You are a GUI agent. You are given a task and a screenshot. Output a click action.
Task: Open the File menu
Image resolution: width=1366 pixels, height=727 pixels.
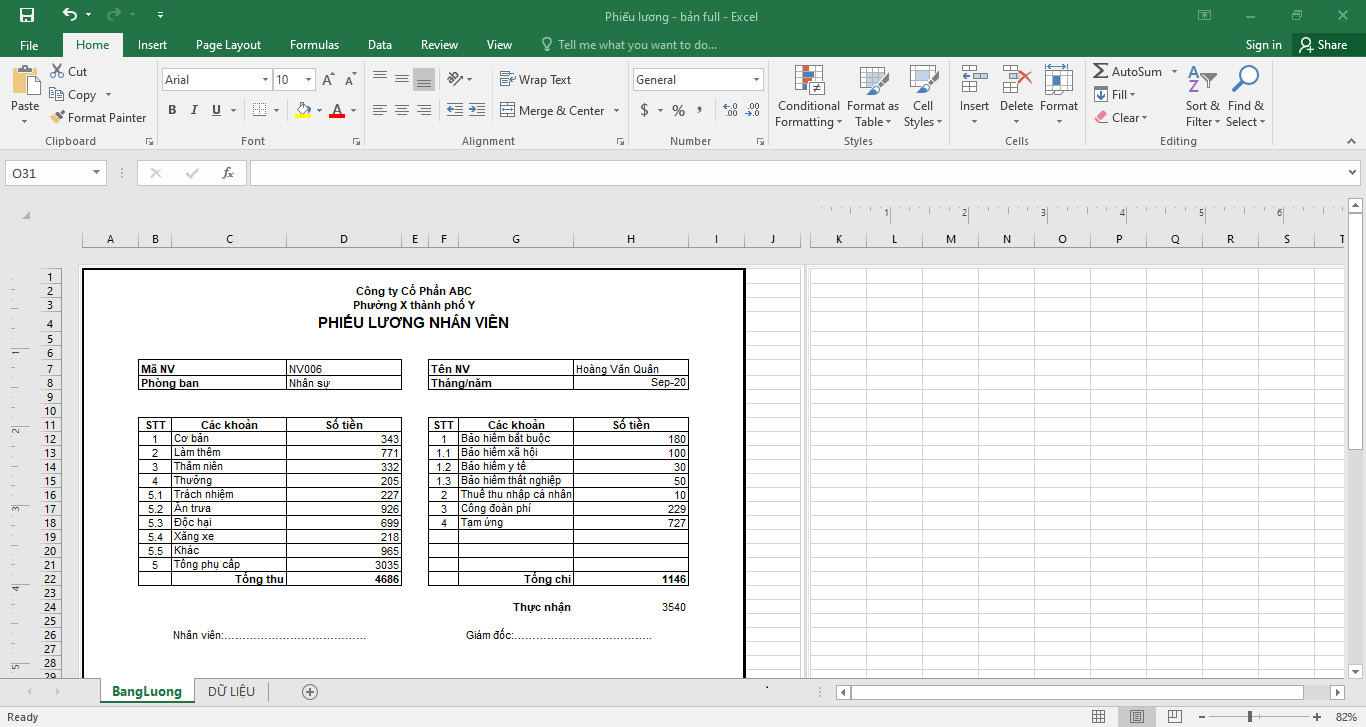[29, 45]
